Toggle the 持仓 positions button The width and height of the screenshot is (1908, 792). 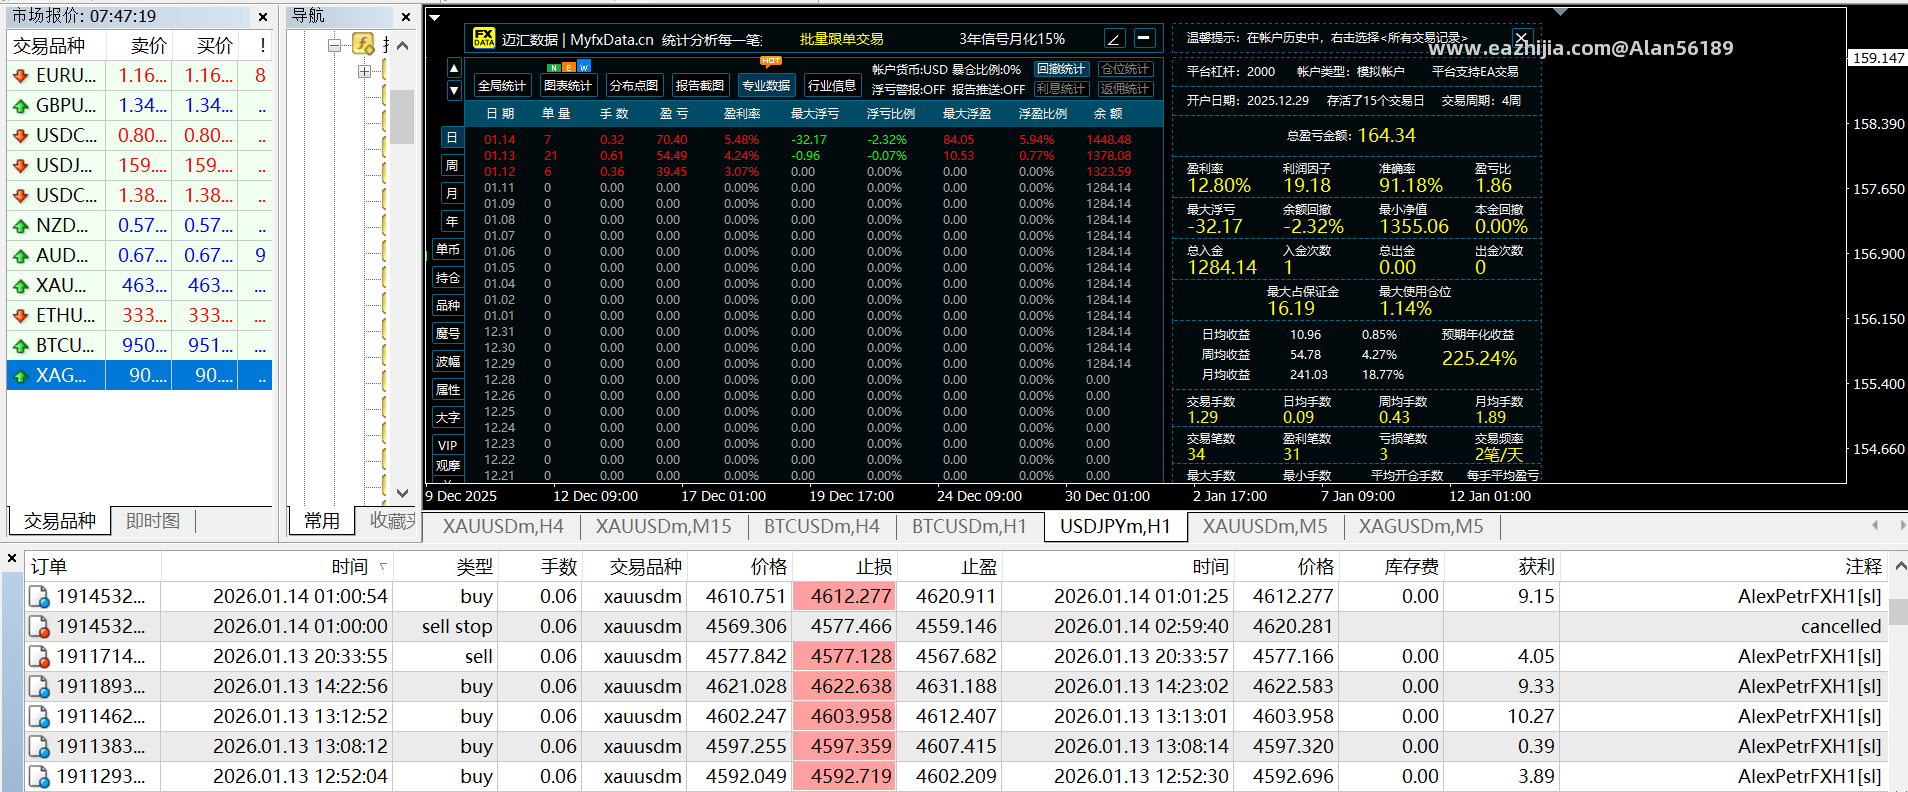448,278
